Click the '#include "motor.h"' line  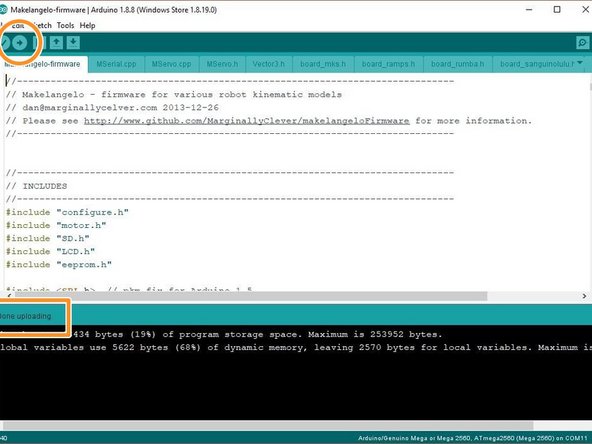pyautogui.click(x=56, y=225)
